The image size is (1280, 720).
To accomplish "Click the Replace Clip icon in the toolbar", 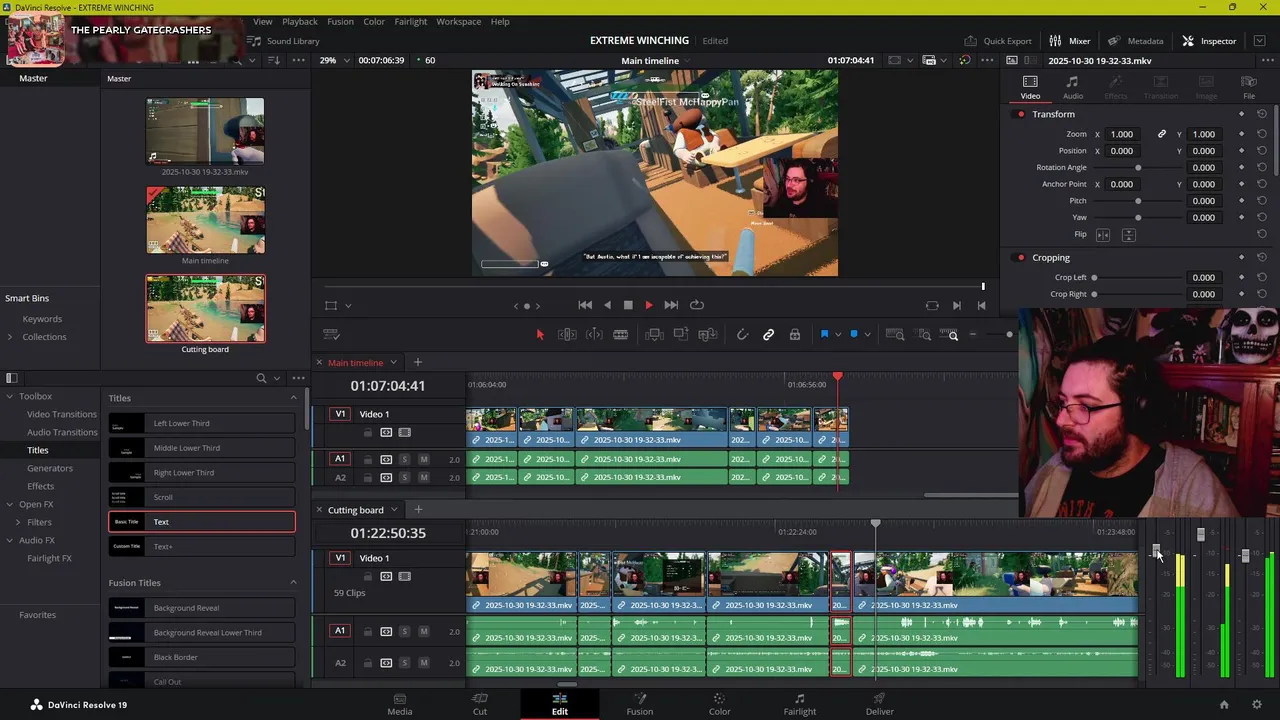I will 707,335.
